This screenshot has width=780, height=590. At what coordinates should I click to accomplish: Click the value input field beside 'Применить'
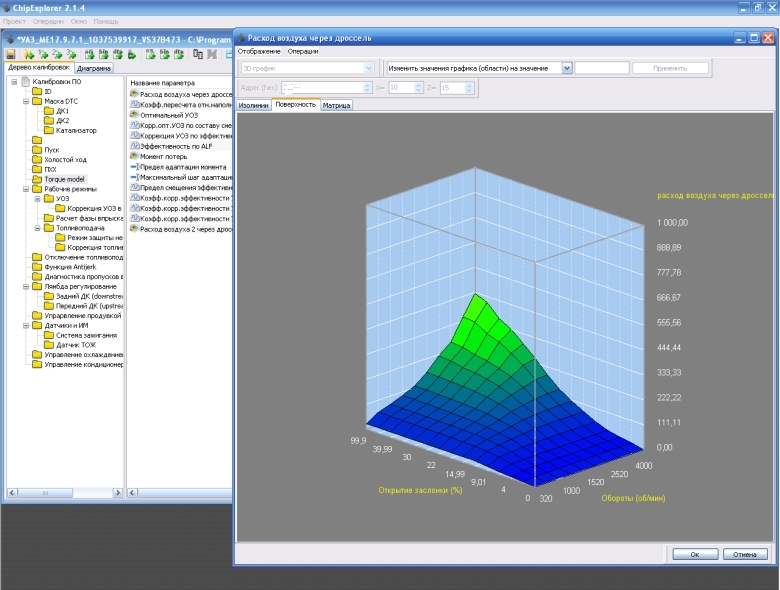click(602, 68)
